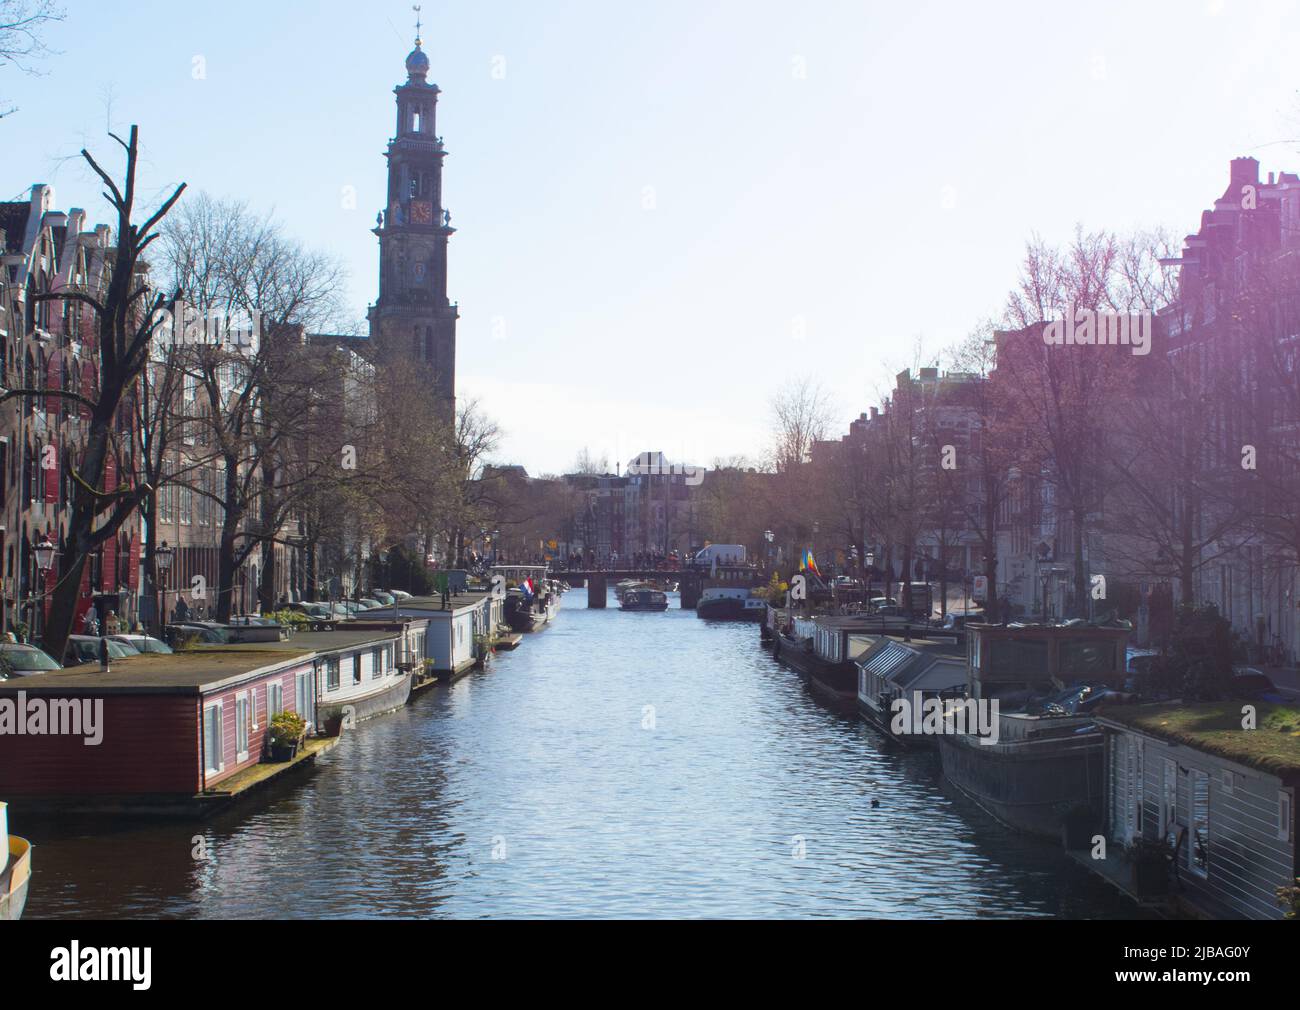This screenshot has height=1010, width=1300.
Task: Click the alamy watermark on the left side
Action: (x=51, y=719)
